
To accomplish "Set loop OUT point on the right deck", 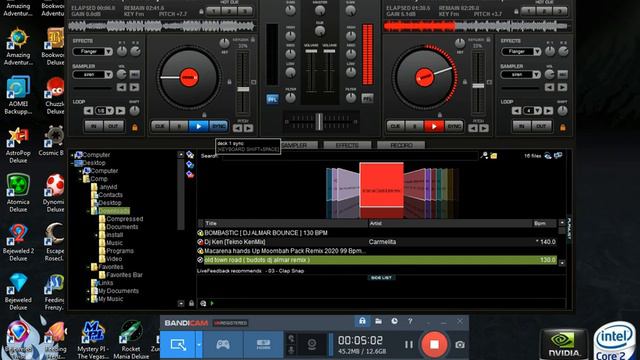I will click(541, 127).
